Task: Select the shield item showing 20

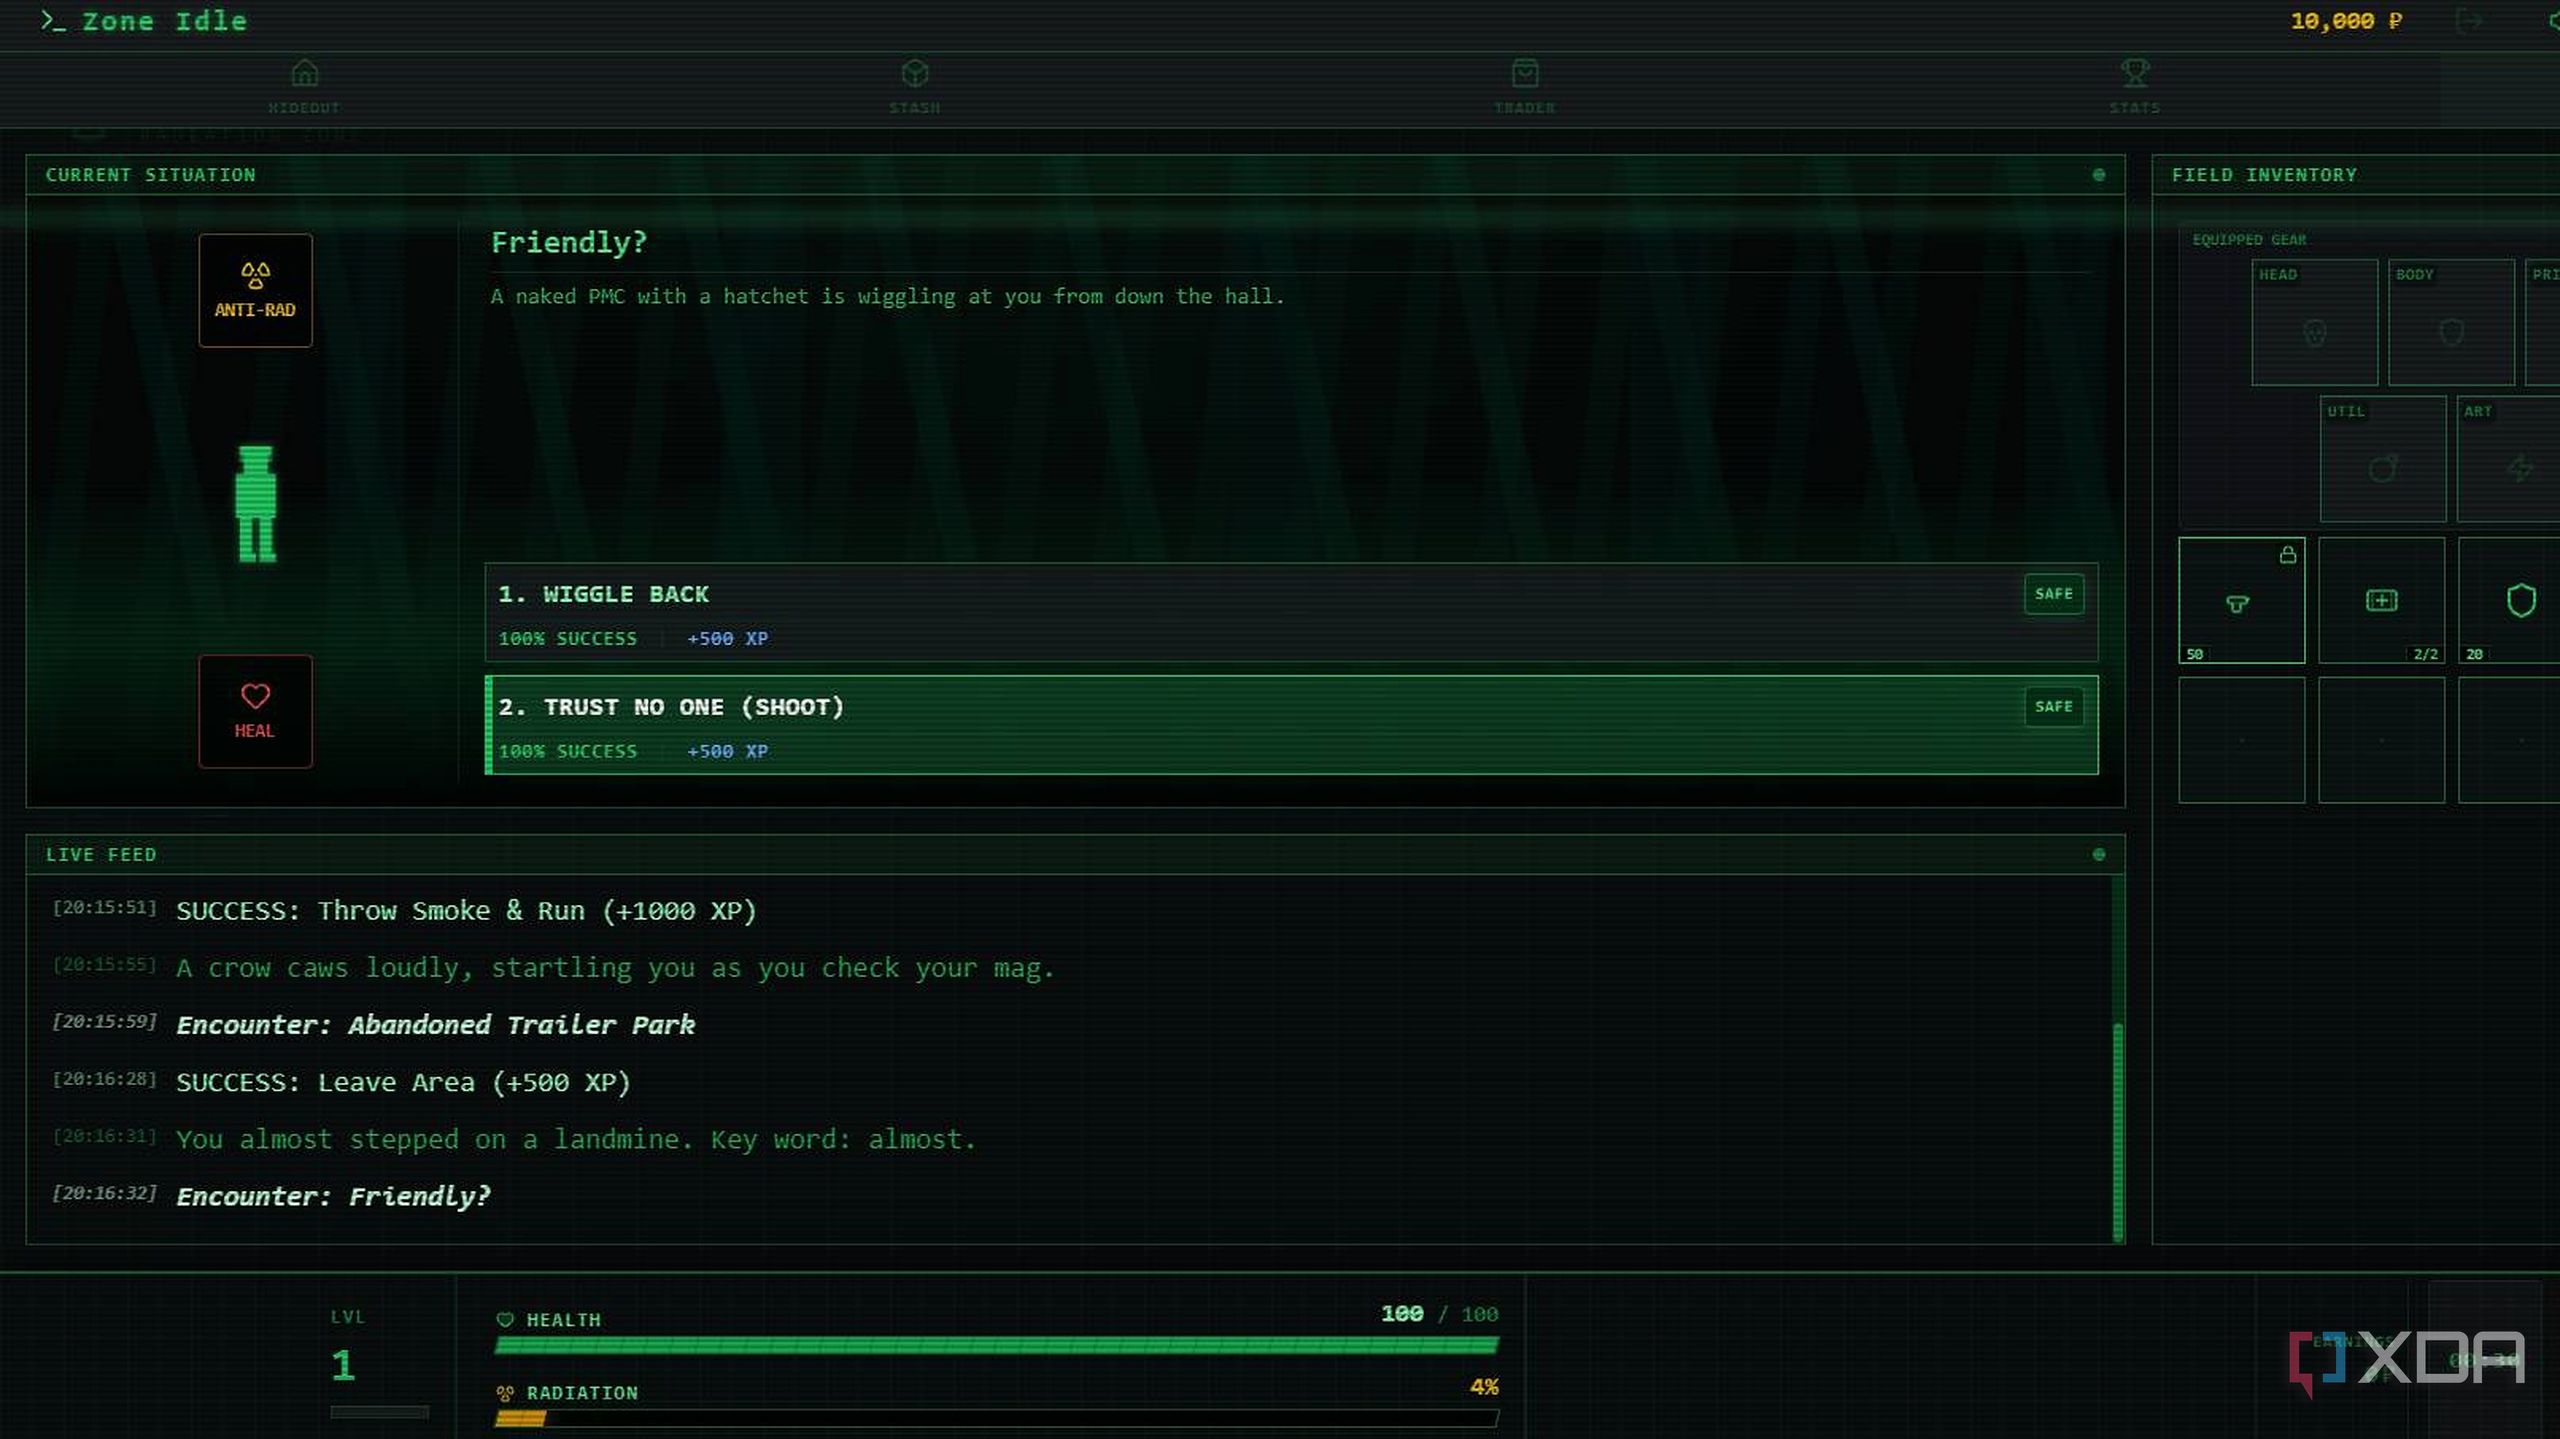Action: pyautogui.click(x=2509, y=600)
